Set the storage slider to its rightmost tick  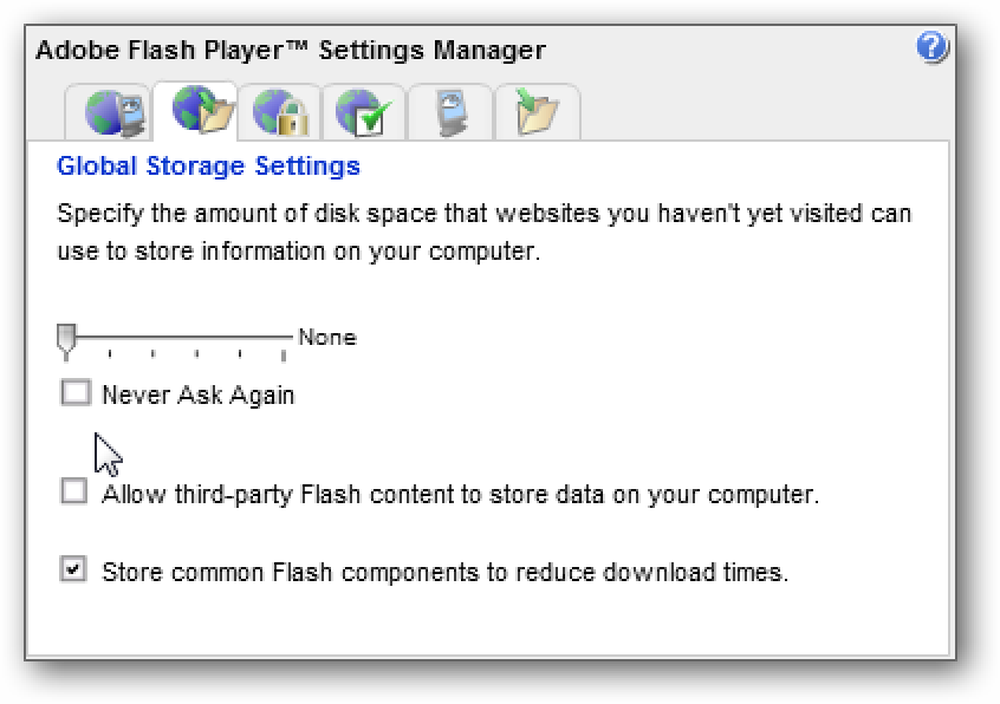click(283, 355)
